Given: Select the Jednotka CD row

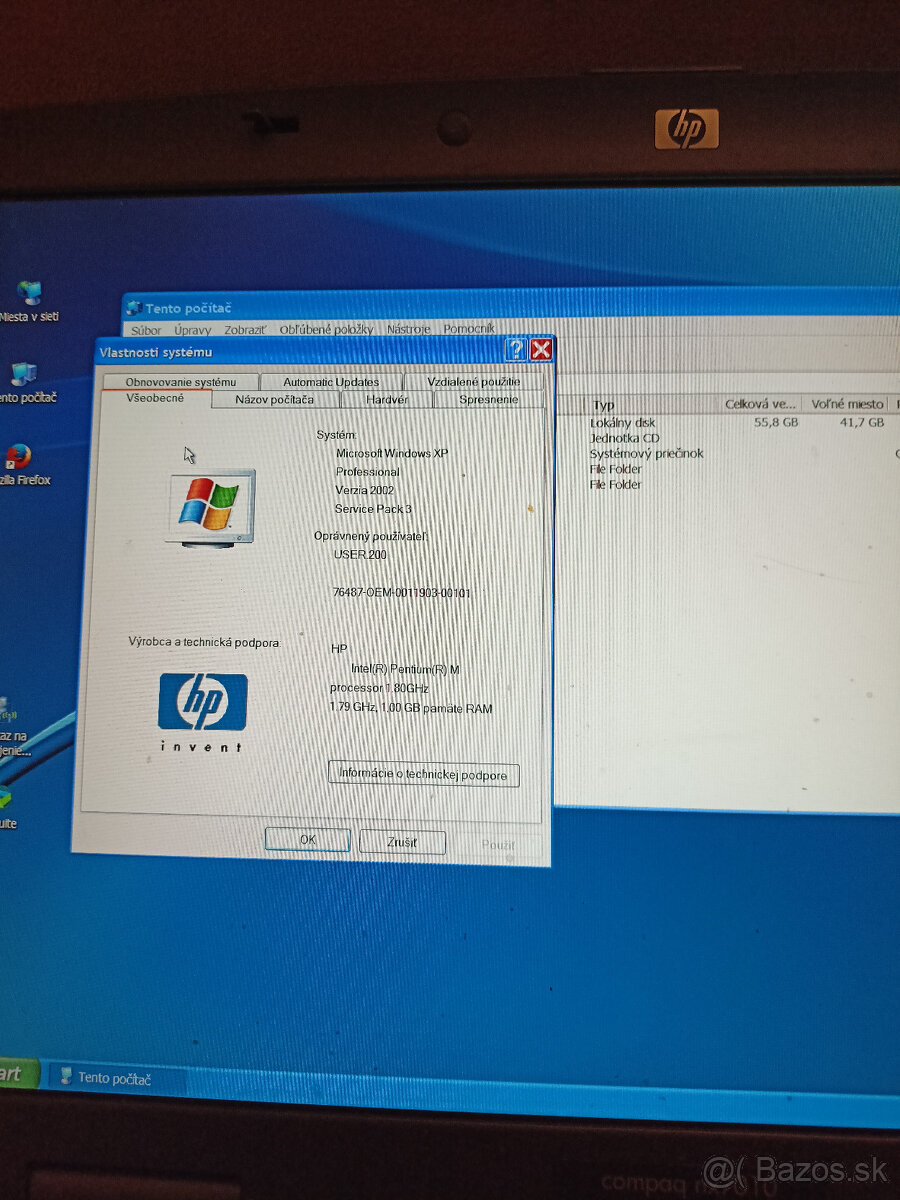Looking at the screenshot, I should click(x=624, y=438).
